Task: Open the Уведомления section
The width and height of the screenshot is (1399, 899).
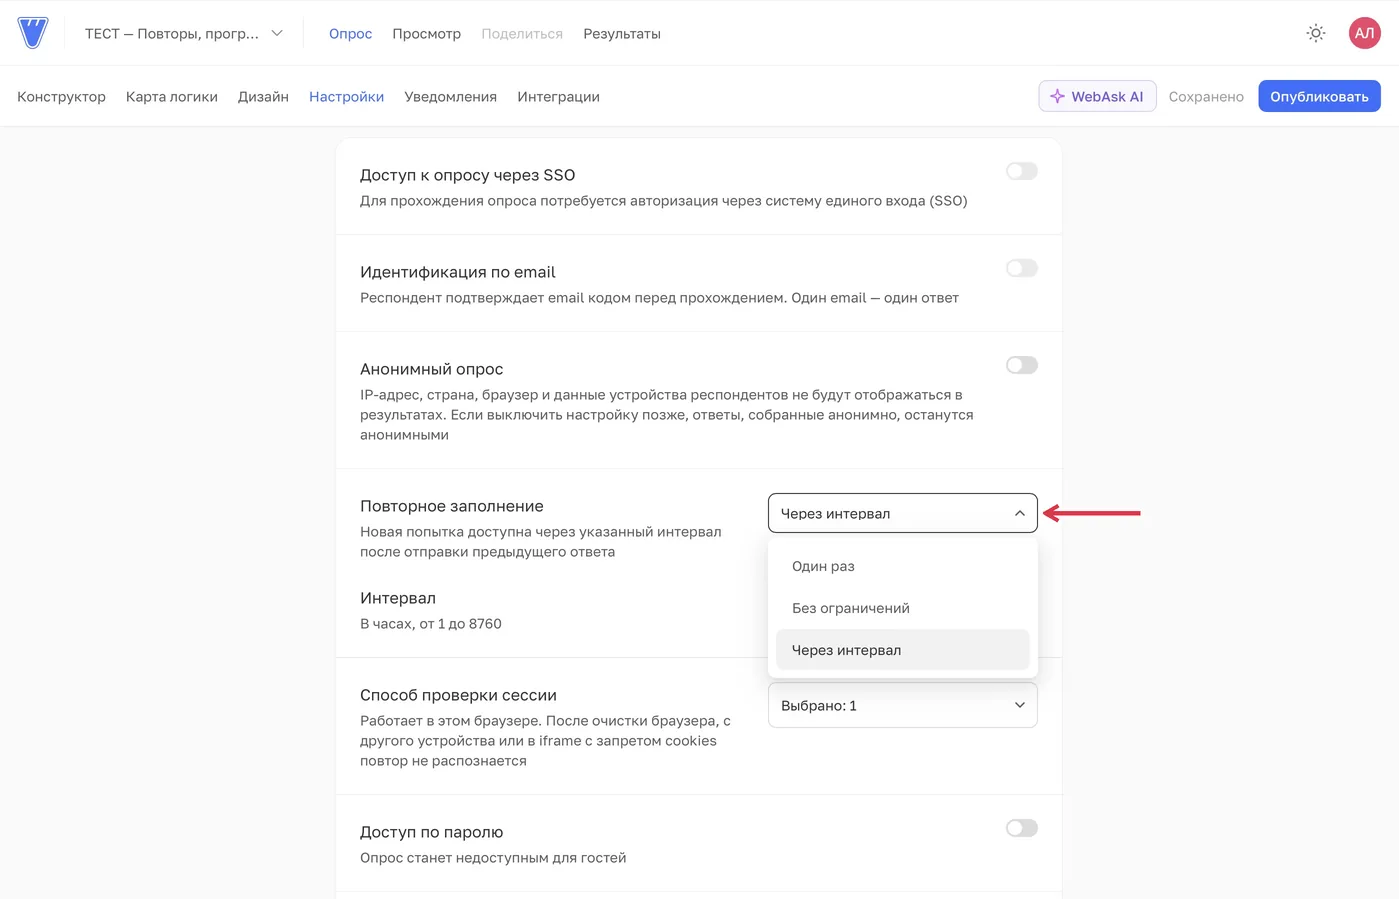Action: (x=450, y=97)
